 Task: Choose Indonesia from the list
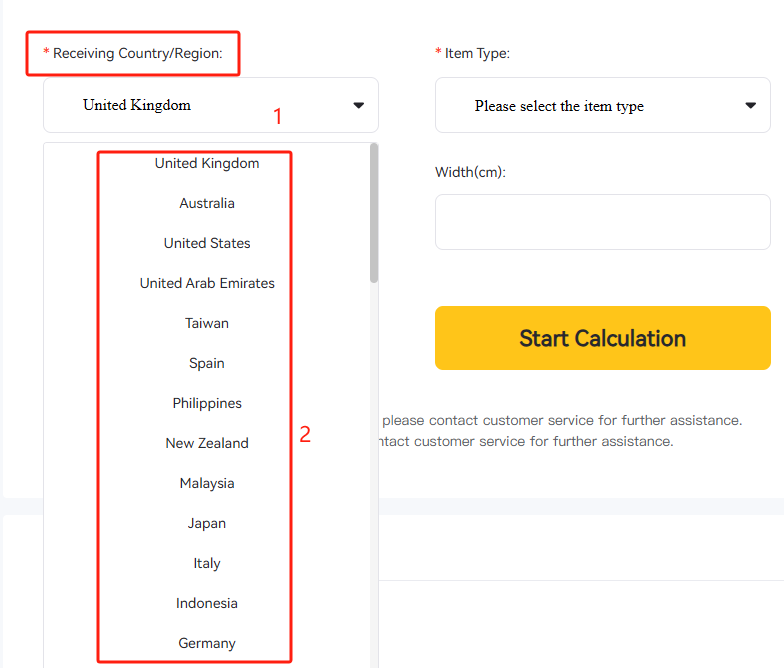point(207,603)
